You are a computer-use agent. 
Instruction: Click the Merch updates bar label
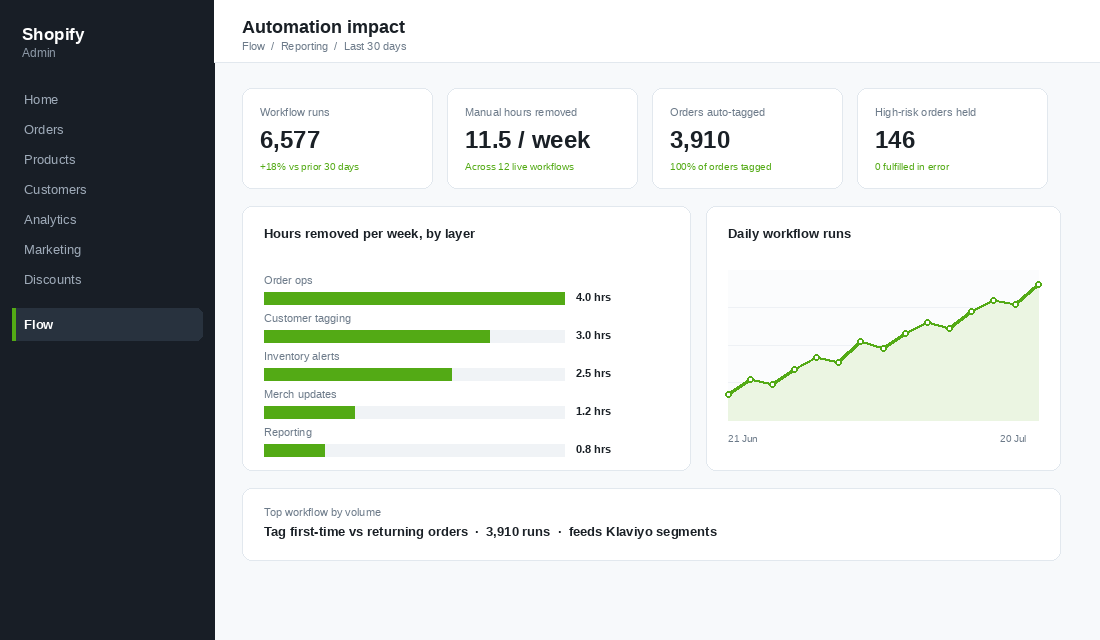click(300, 394)
